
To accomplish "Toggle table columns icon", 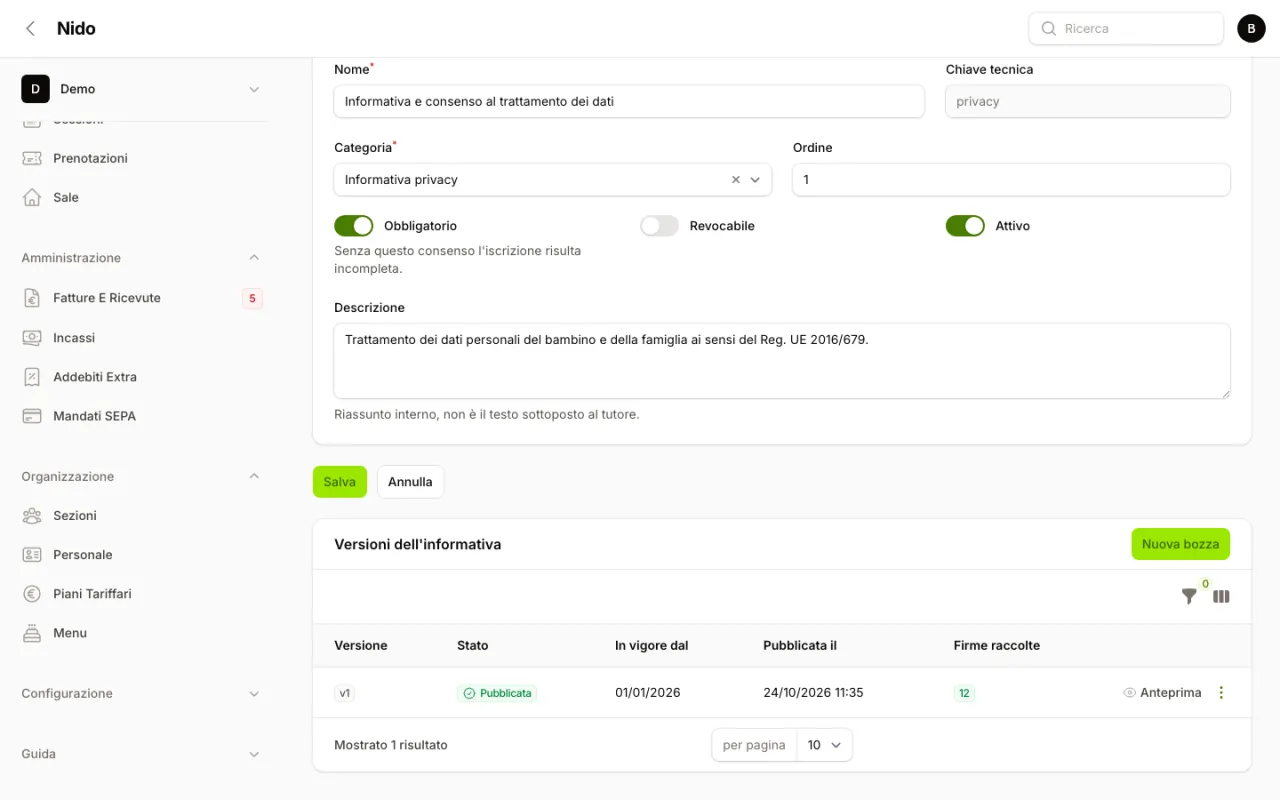I will [1221, 596].
